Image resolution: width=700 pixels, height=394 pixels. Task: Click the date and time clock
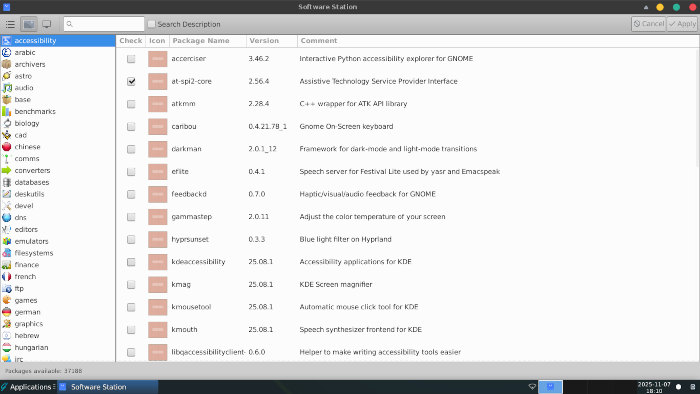654,387
